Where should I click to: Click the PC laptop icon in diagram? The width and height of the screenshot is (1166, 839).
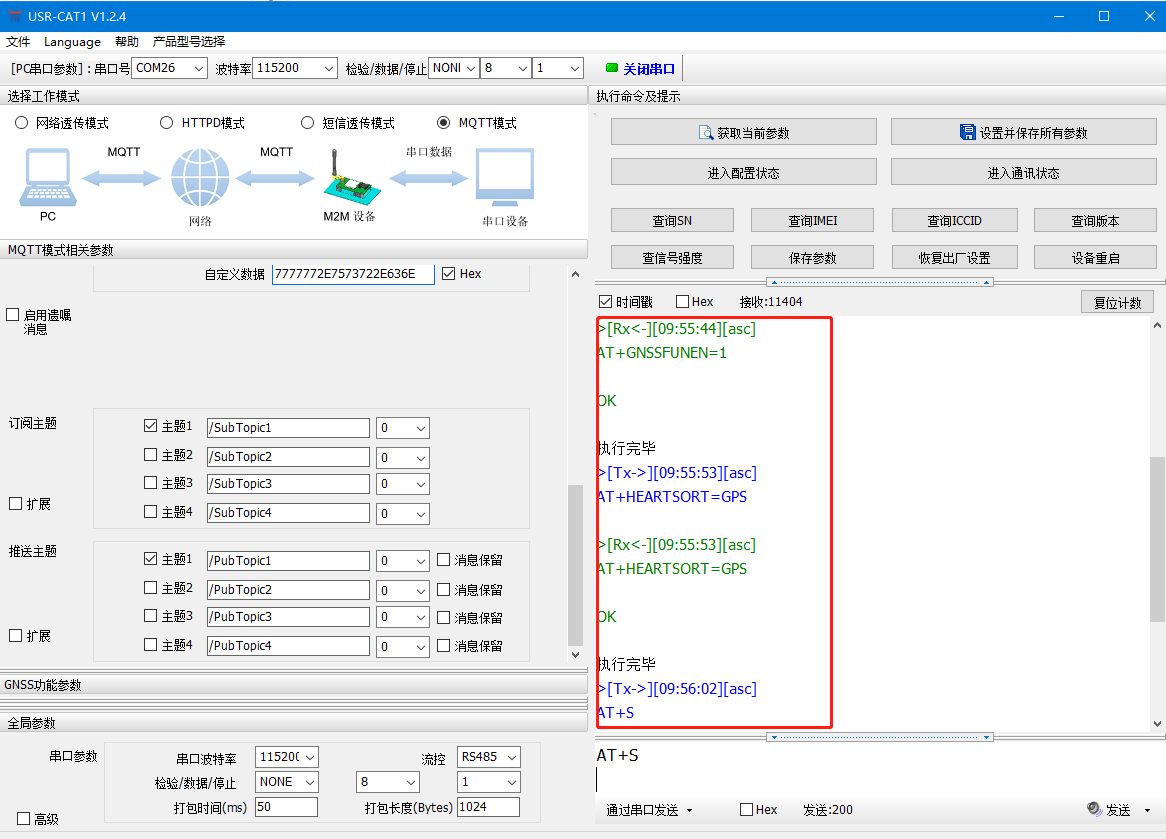(46, 177)
